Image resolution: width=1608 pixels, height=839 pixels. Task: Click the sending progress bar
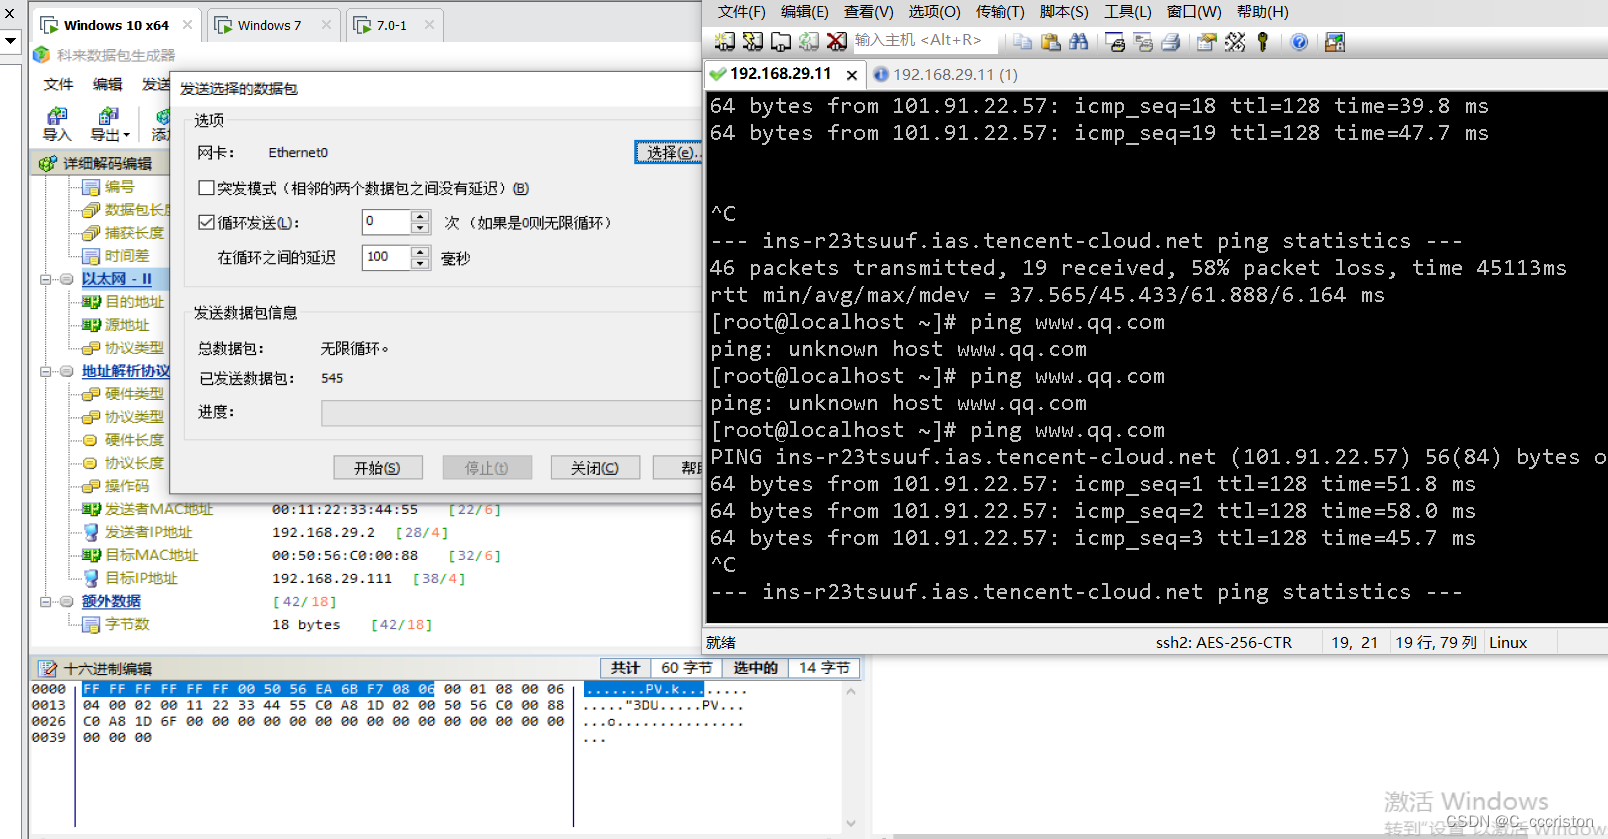511,413
